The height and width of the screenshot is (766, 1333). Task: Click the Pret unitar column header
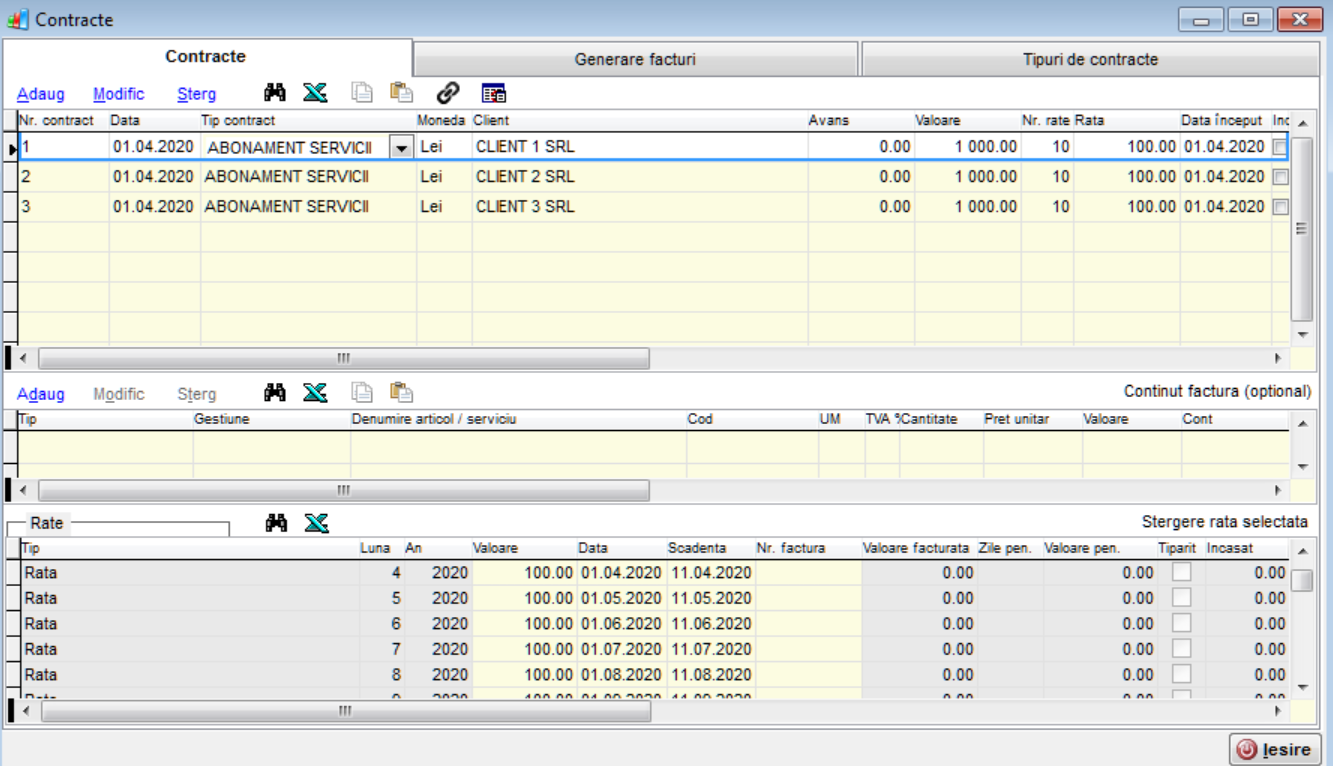pyautogui.click(x=1032, y=419)
